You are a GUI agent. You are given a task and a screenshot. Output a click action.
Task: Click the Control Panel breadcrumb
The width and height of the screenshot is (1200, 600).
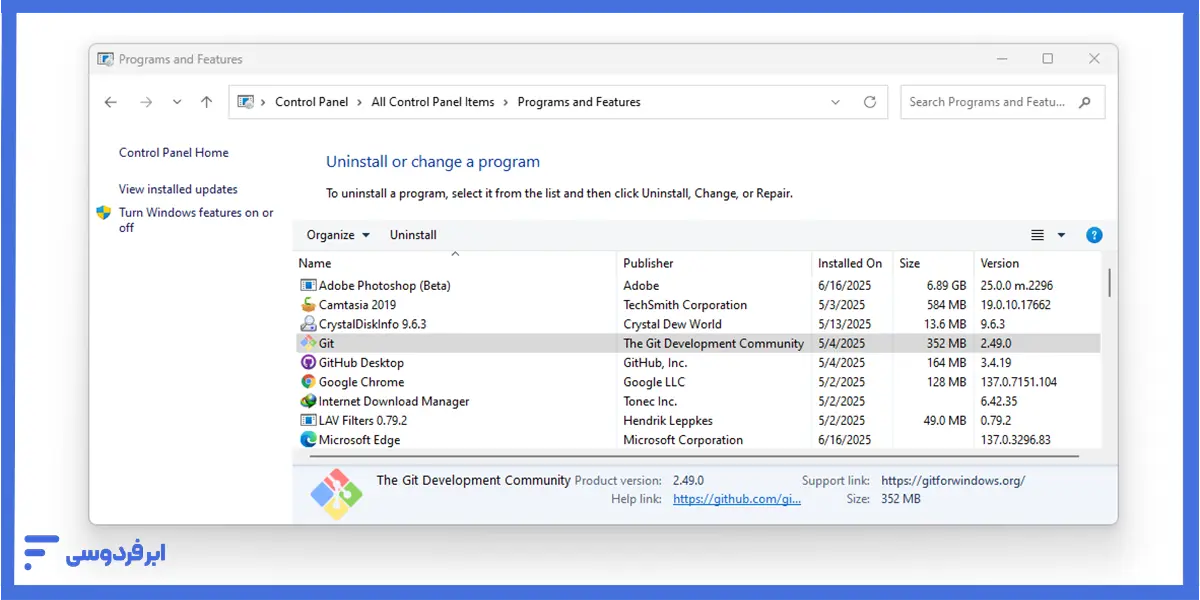click(312, 102)
